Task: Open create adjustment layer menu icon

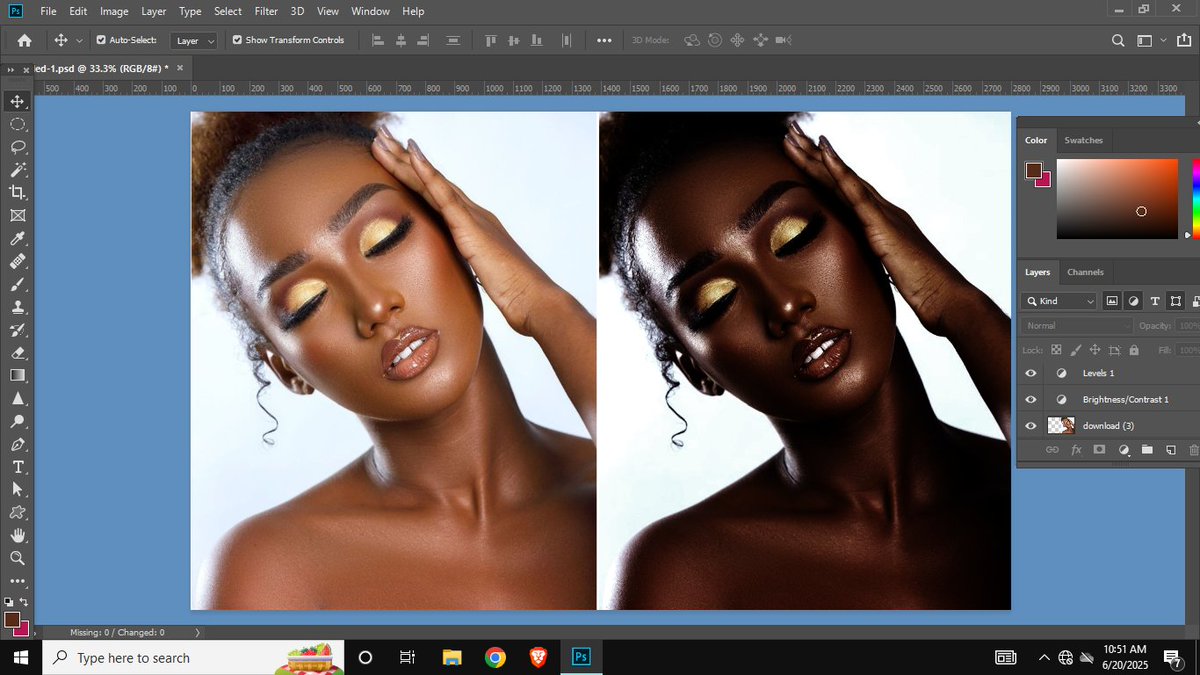Action: 1123,451
